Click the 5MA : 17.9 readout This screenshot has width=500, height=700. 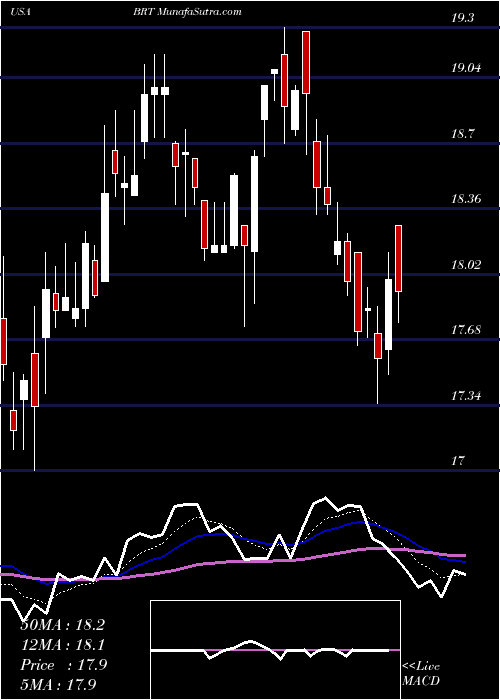click(x=59, y=684)
